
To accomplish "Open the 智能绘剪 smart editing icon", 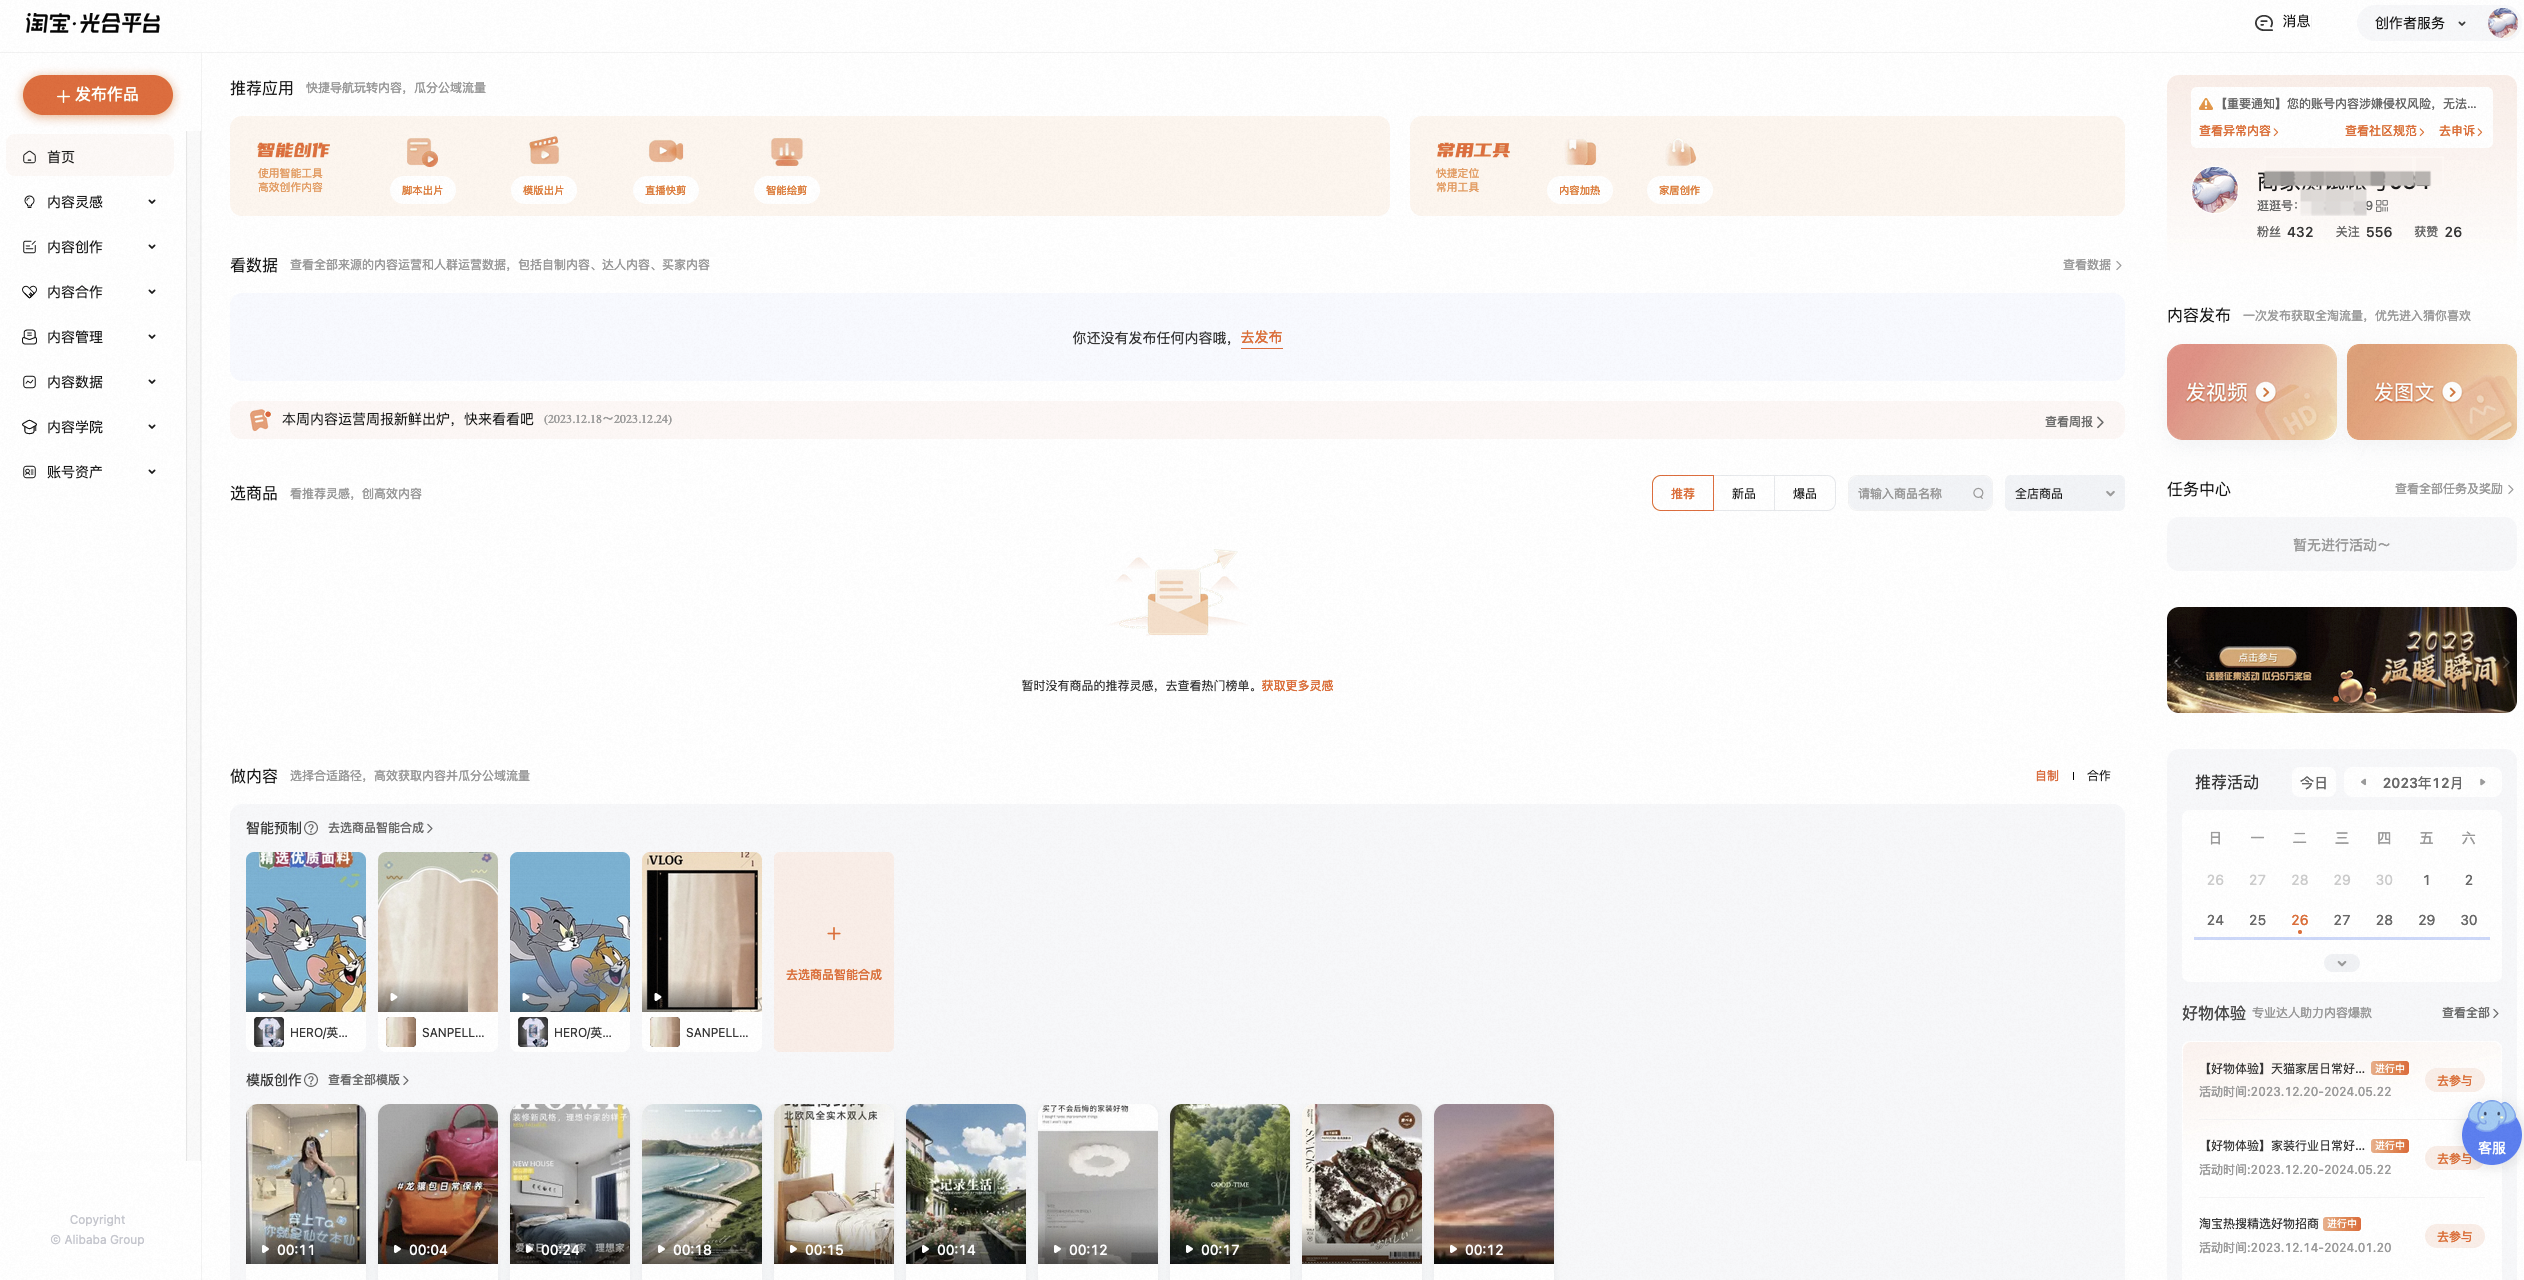I will pos(786,152).
